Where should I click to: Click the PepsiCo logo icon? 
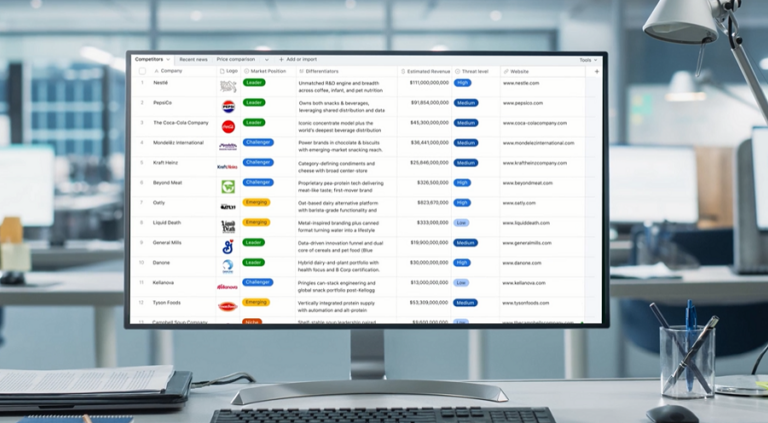[228, 106]
